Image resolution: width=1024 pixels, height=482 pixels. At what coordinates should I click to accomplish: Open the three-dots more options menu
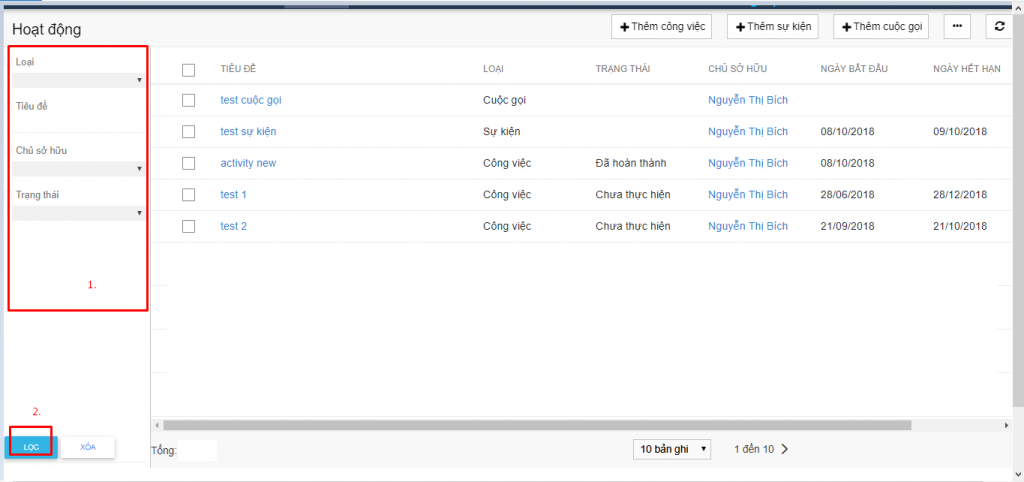(x=957, y=27)
